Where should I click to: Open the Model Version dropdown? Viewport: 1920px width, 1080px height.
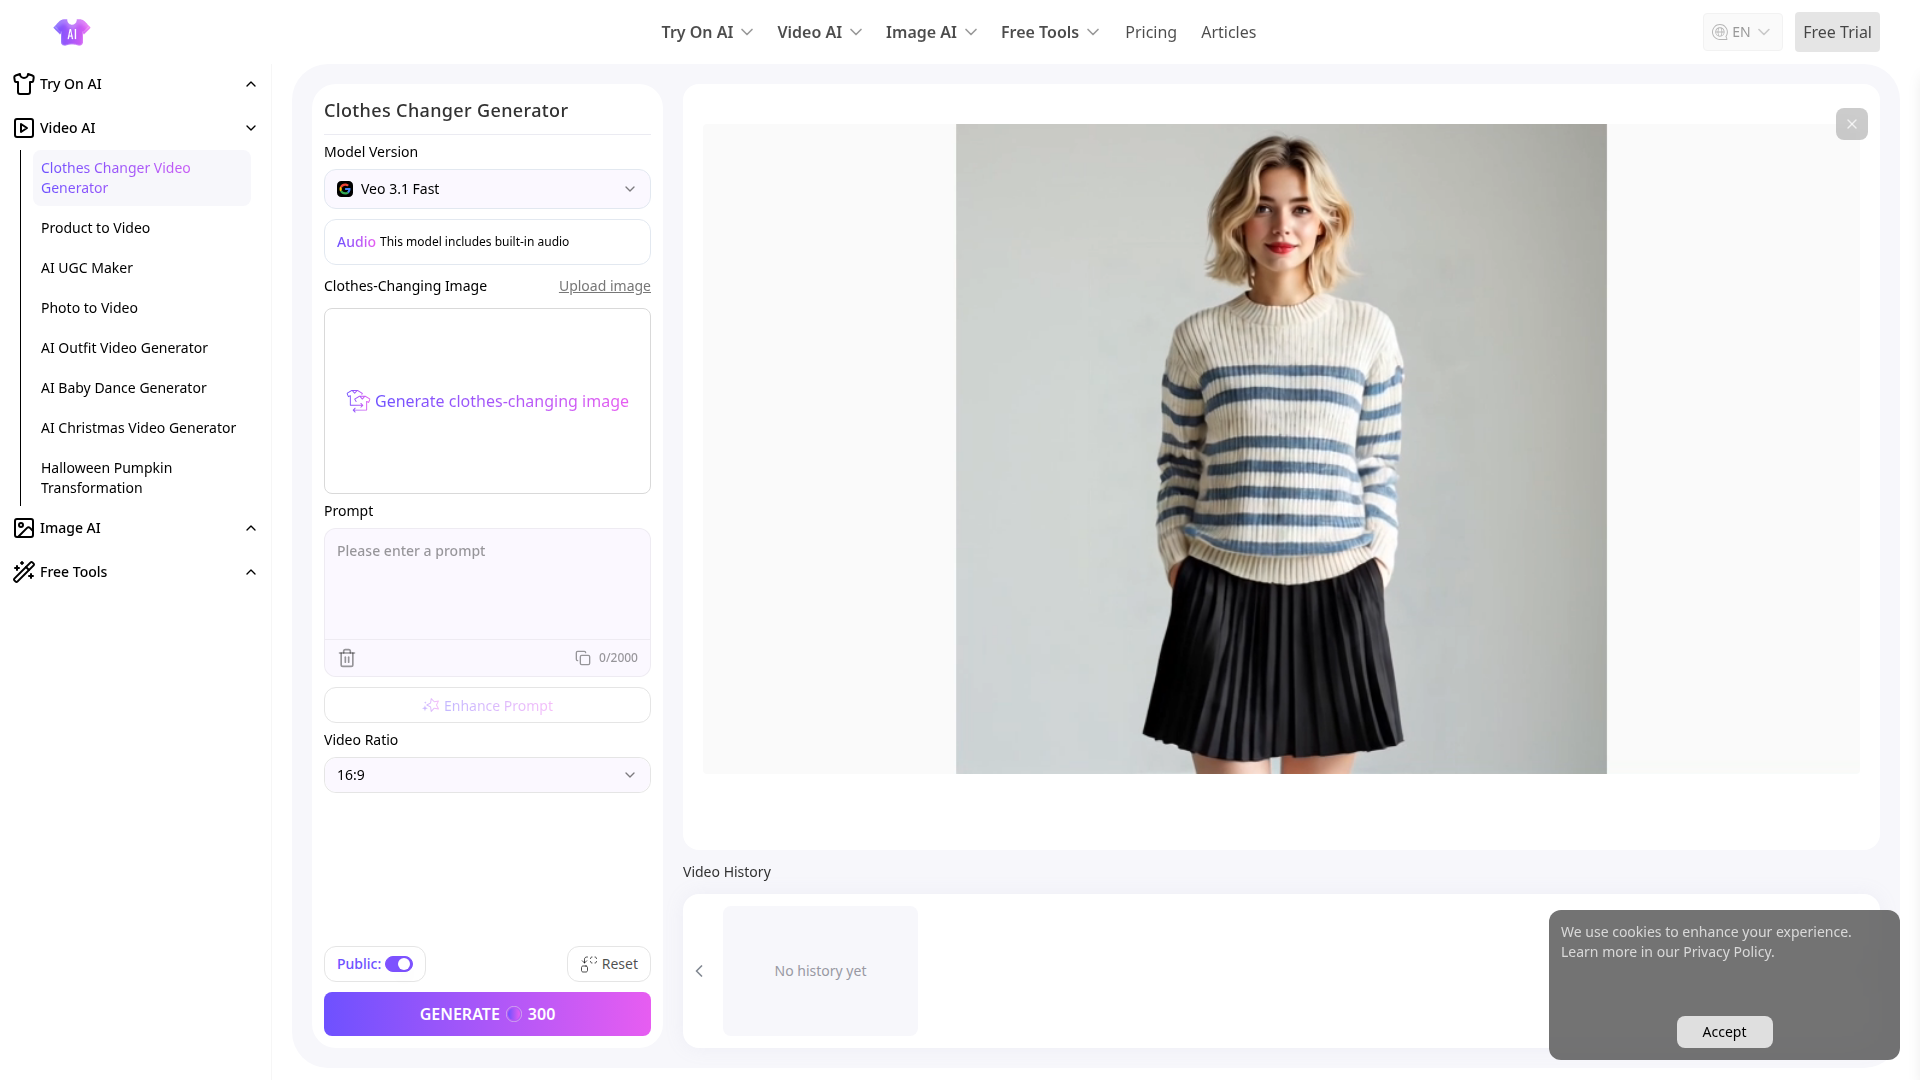[487, 189]
